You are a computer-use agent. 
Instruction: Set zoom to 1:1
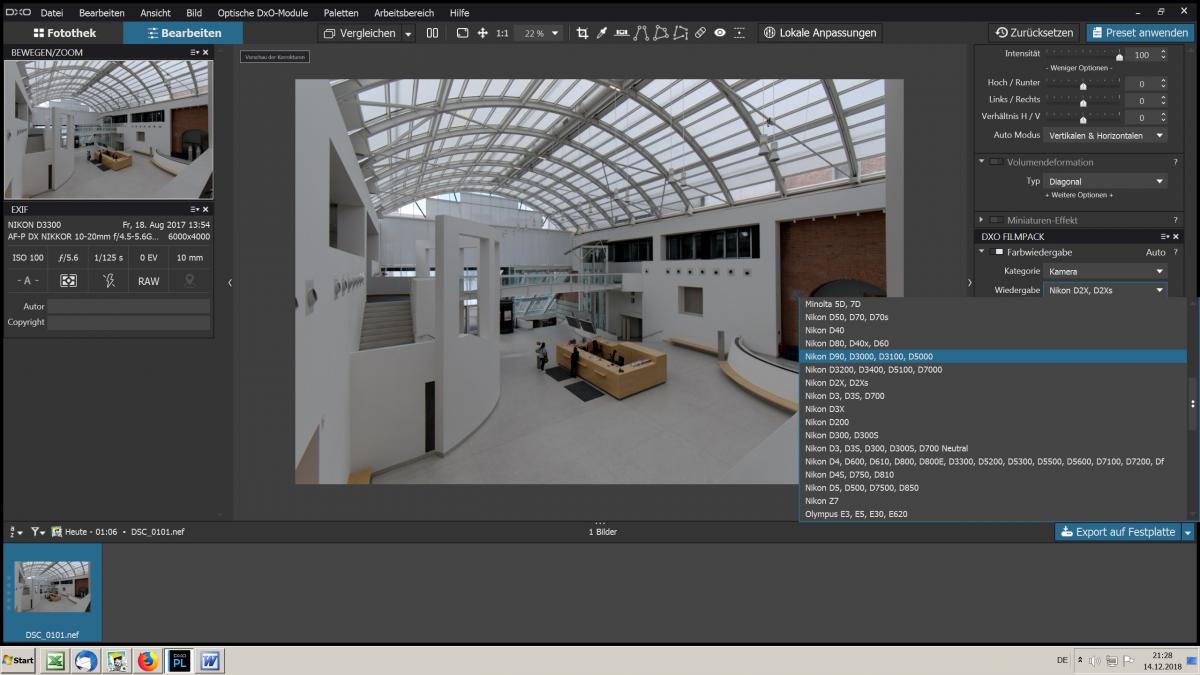point(502,33)
